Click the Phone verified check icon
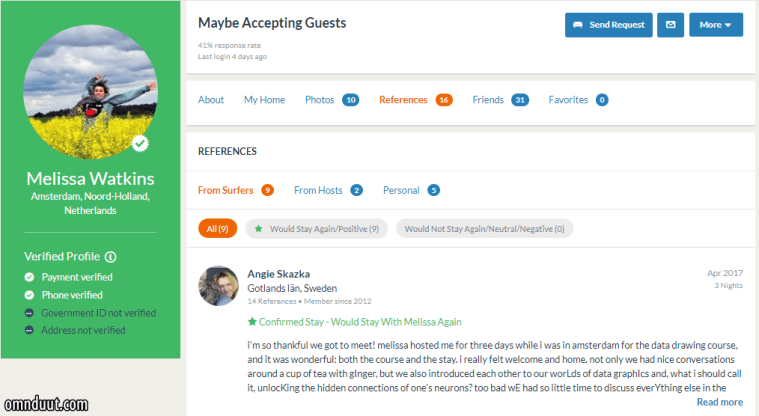This screenshot has width=759, height=416. coord(29,295)
